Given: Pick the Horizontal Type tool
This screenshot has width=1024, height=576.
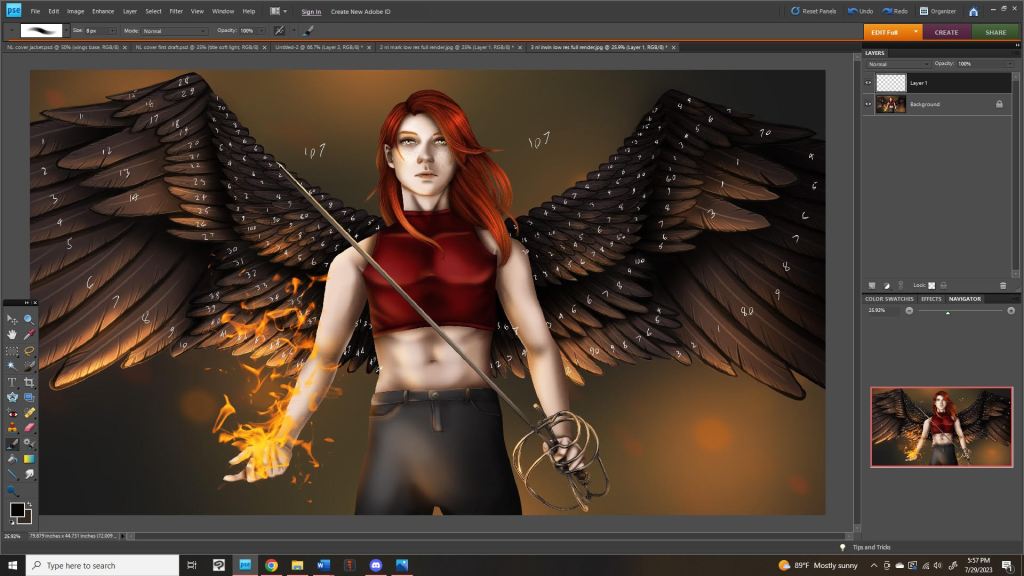Looking at the screenshot, I should click(12, 382).
